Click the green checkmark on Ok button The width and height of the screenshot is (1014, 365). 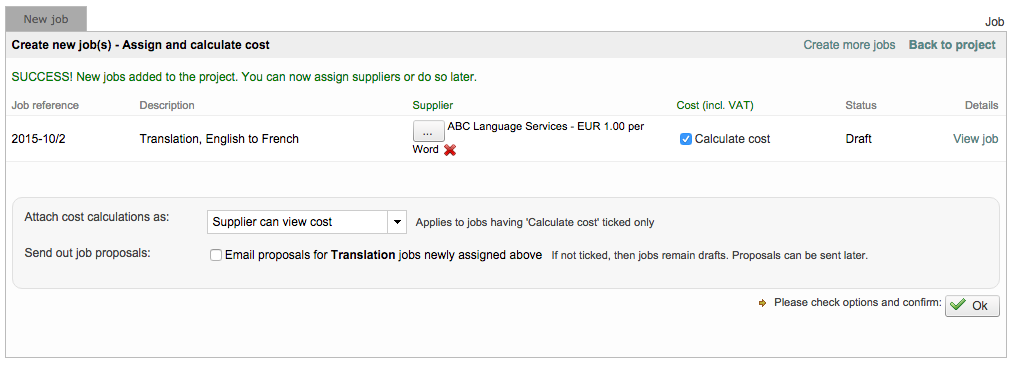pos(958,305)
